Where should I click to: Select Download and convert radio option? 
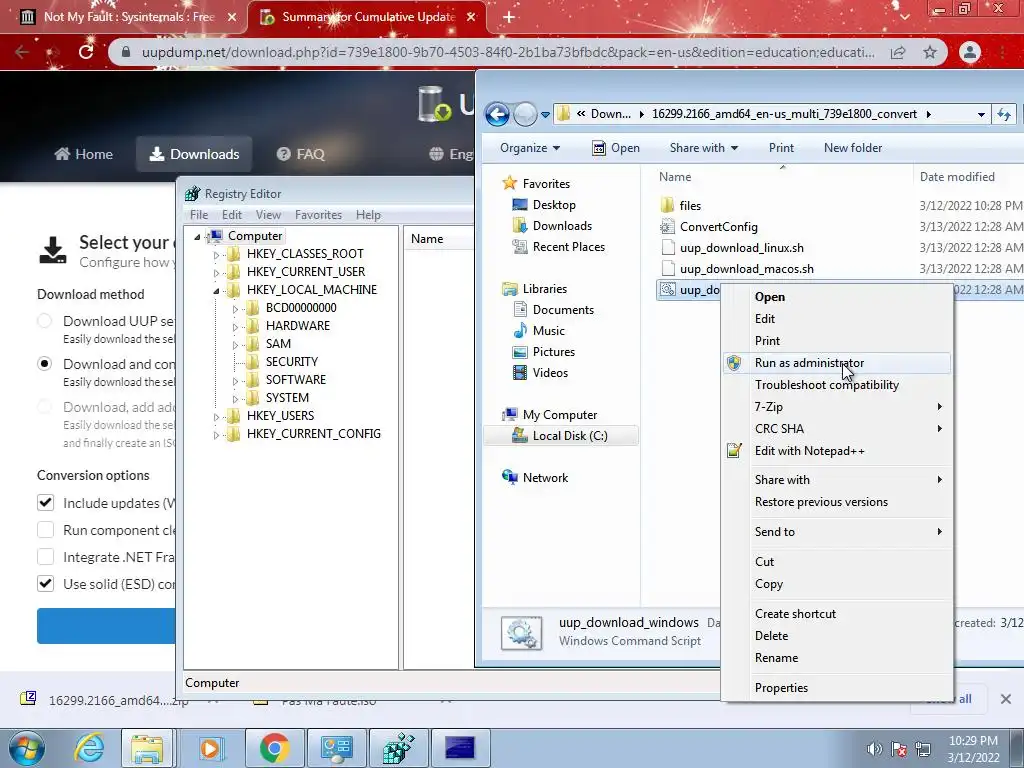click(44, 364)
